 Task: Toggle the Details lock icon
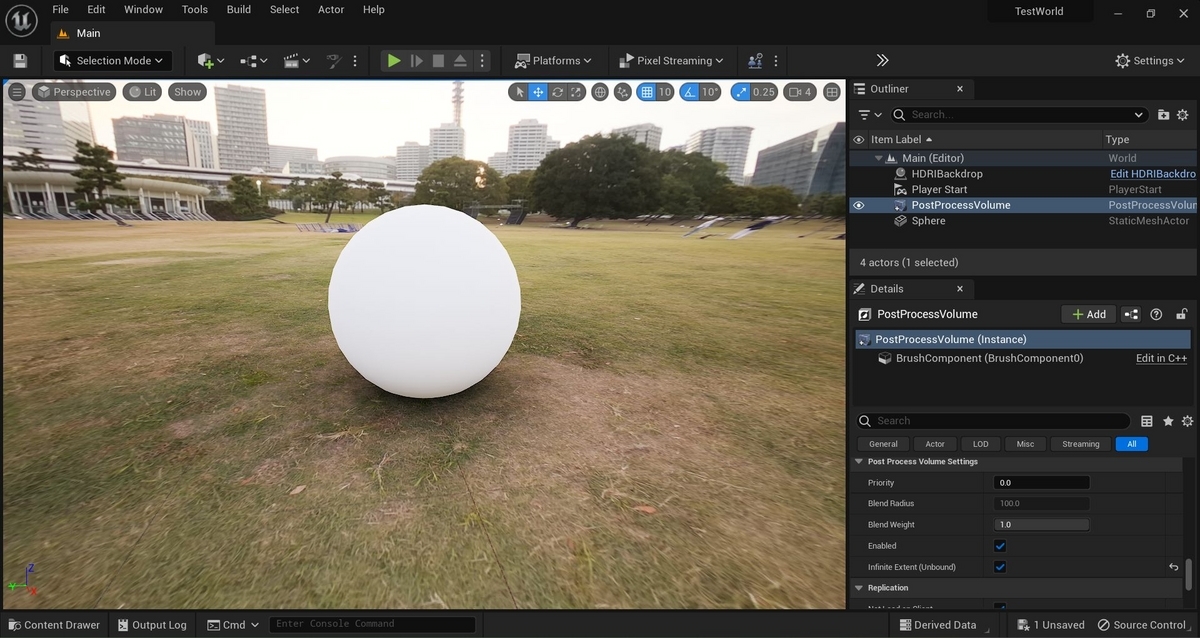1182,314
